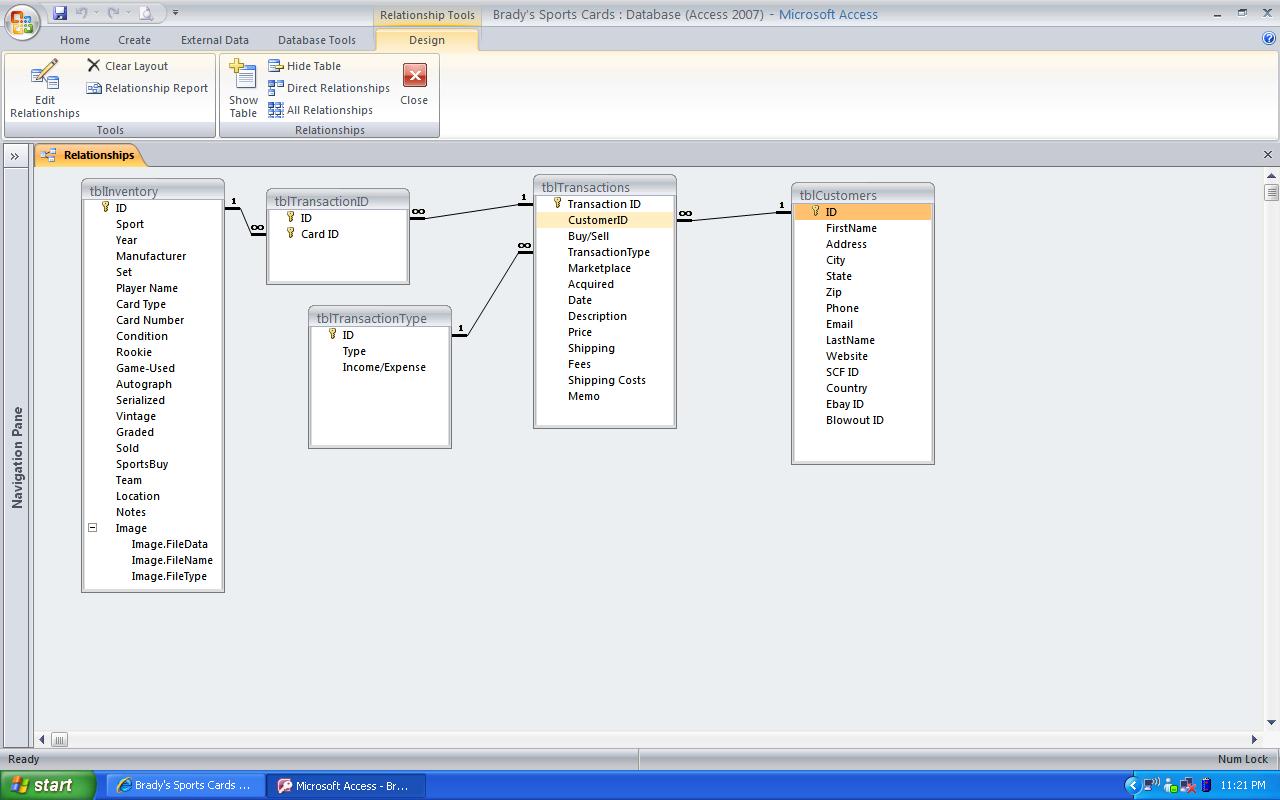
Task: Click the vertical scrollbar up arrow
Action: point(1271,177)
